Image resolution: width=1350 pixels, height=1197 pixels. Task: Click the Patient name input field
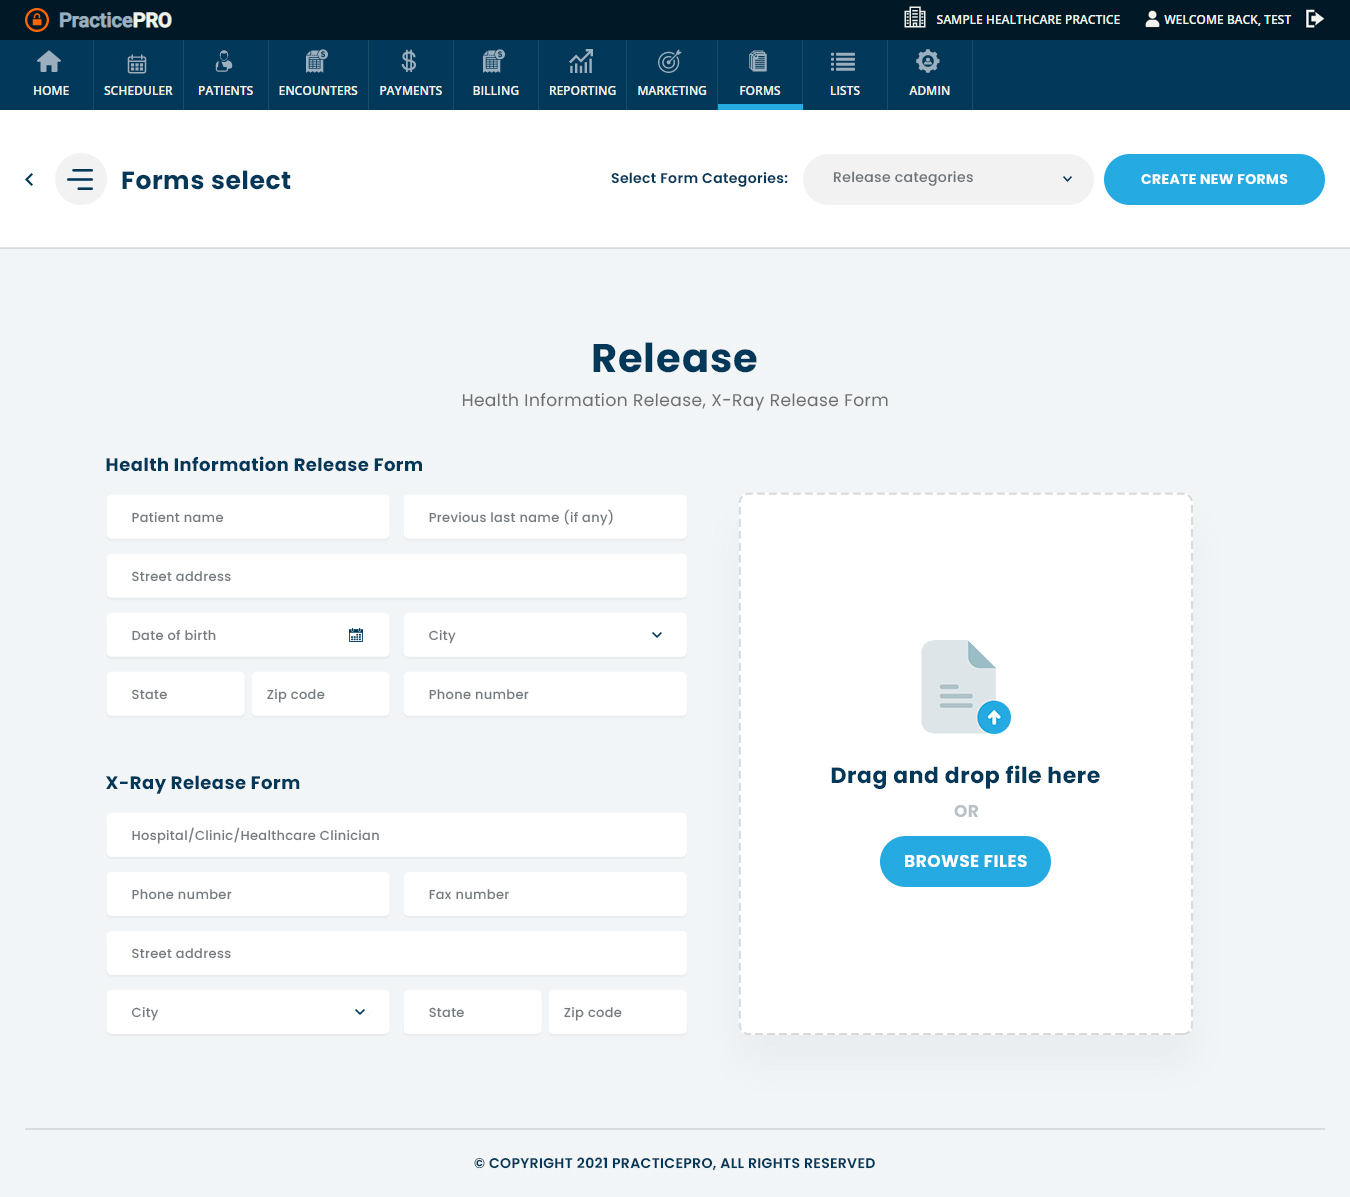pyautogui.click(x=248, y=517)
